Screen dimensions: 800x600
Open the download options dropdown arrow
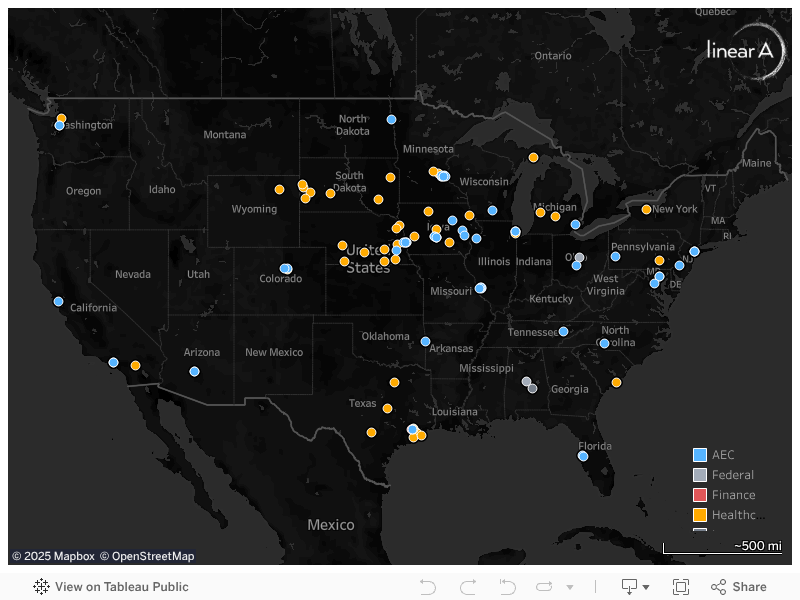coord(646,588)
